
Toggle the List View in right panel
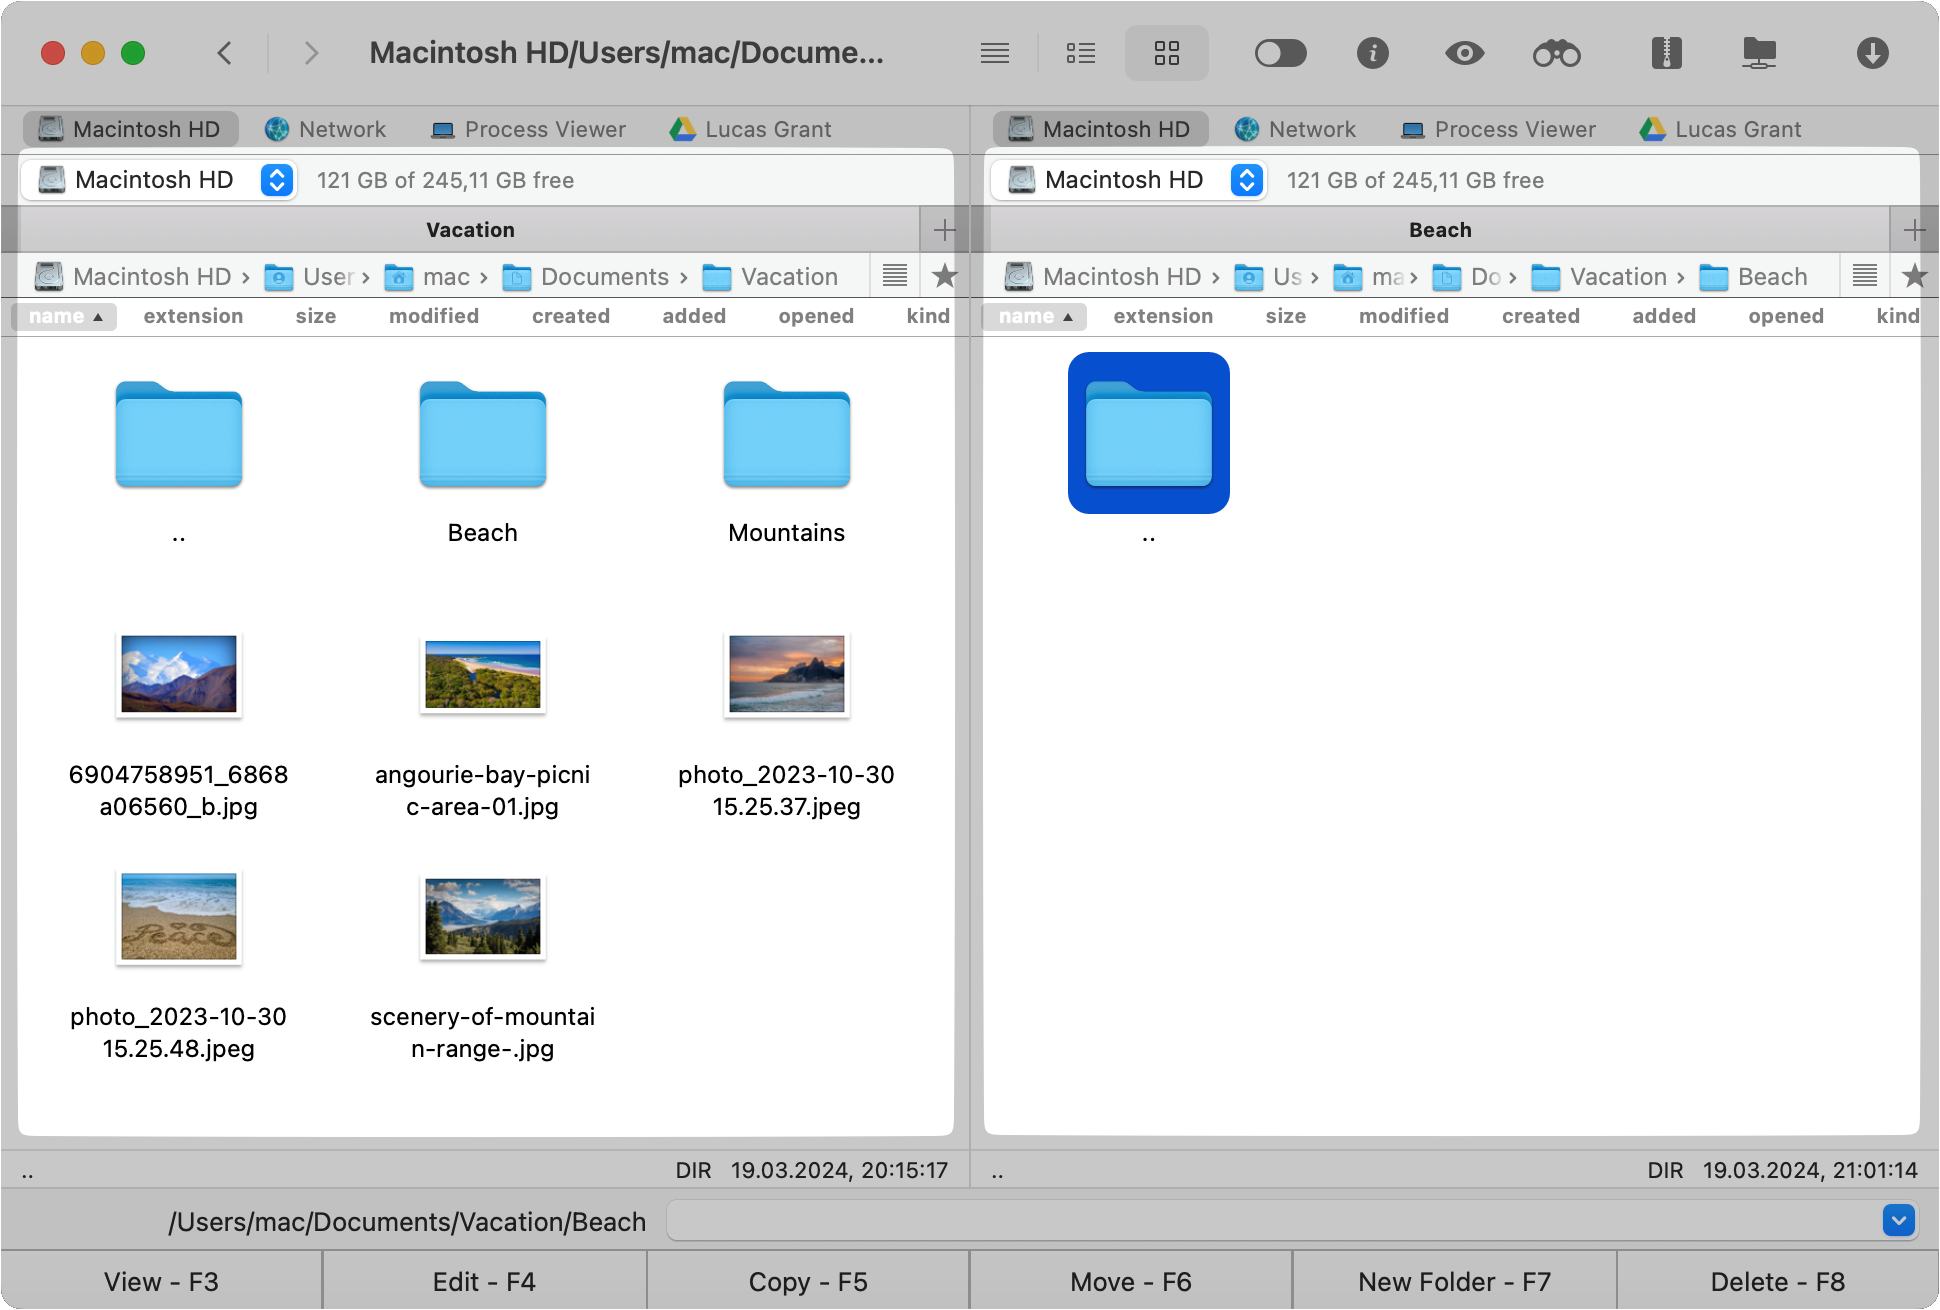[1864, 275]
